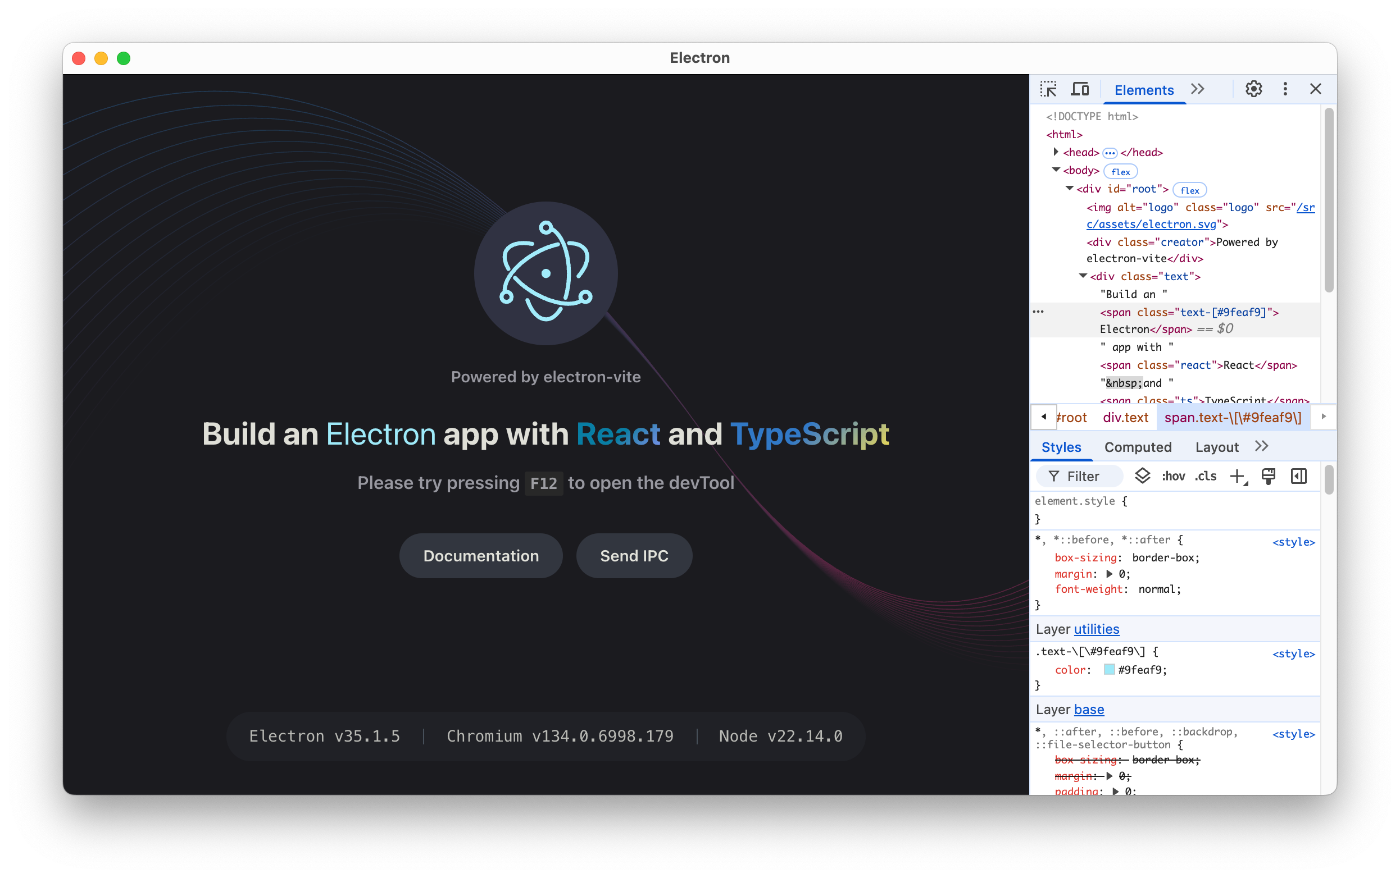Toggle the :hov element state panel

[1174, 476]
